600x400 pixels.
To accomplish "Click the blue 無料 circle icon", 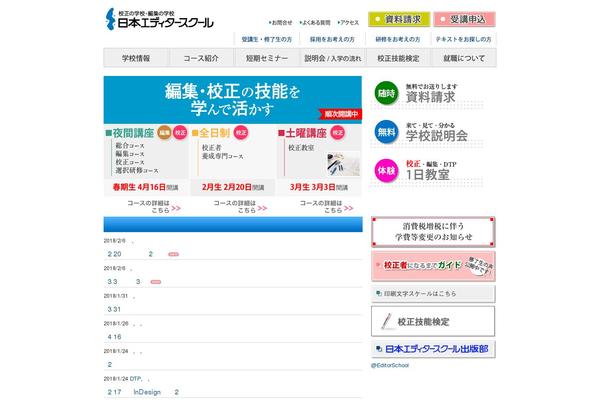I will coord(386,132).
